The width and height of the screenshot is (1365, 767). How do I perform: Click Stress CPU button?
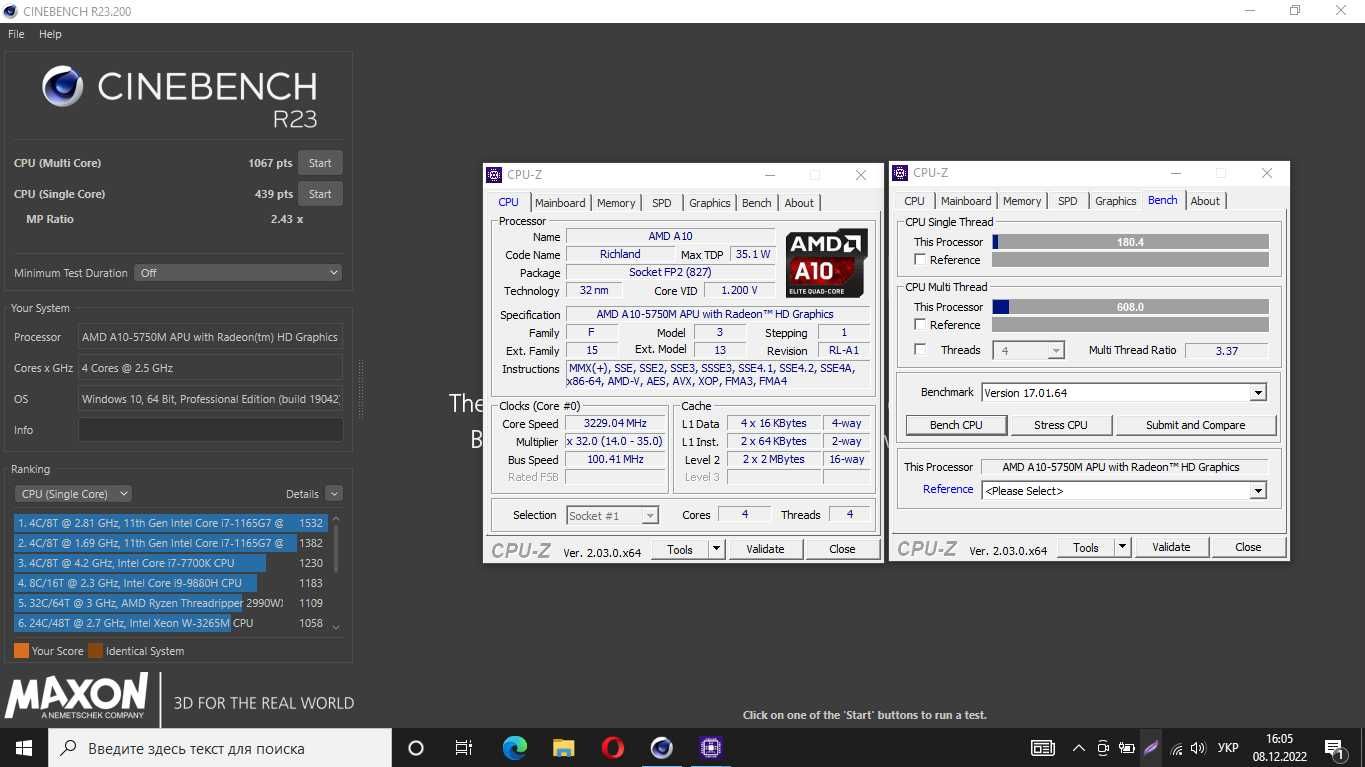(x=1061, y=425)
